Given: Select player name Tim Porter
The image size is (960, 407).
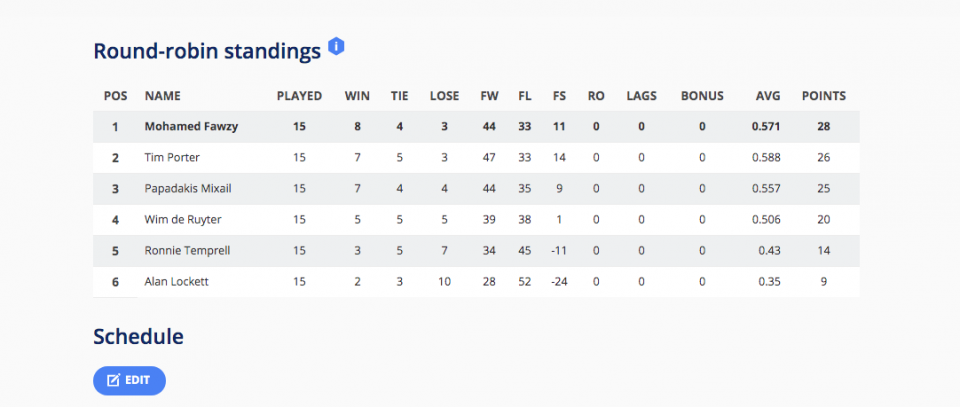Looking at the screenshot, I should [172, 158].
